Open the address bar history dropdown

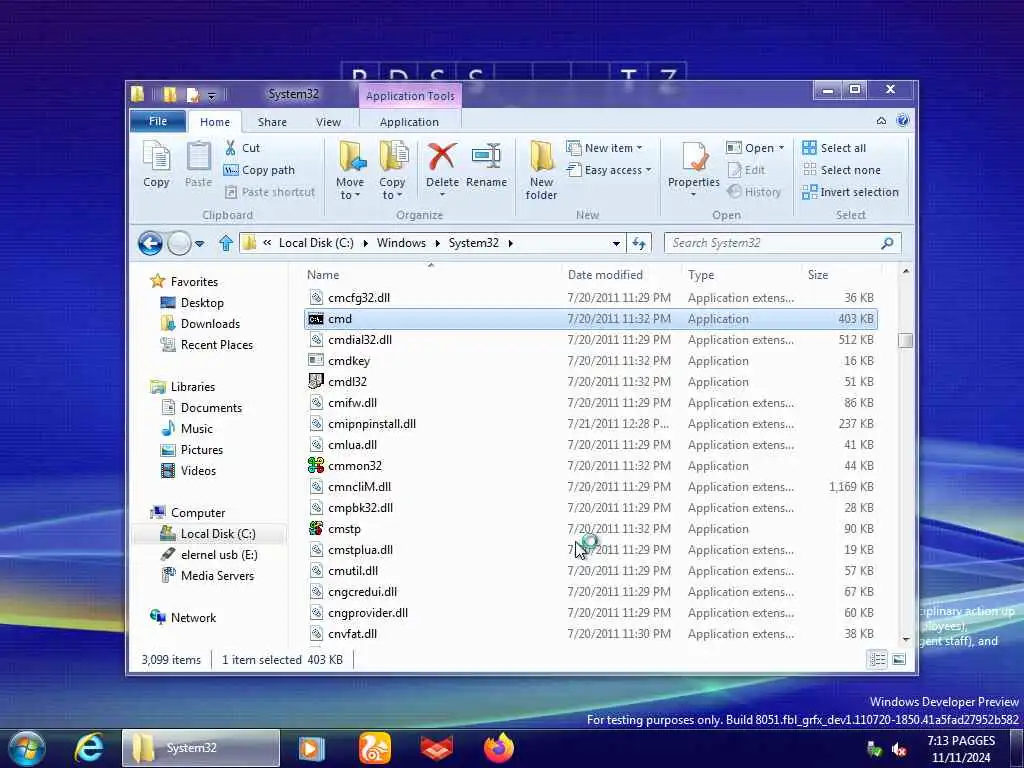616,244
